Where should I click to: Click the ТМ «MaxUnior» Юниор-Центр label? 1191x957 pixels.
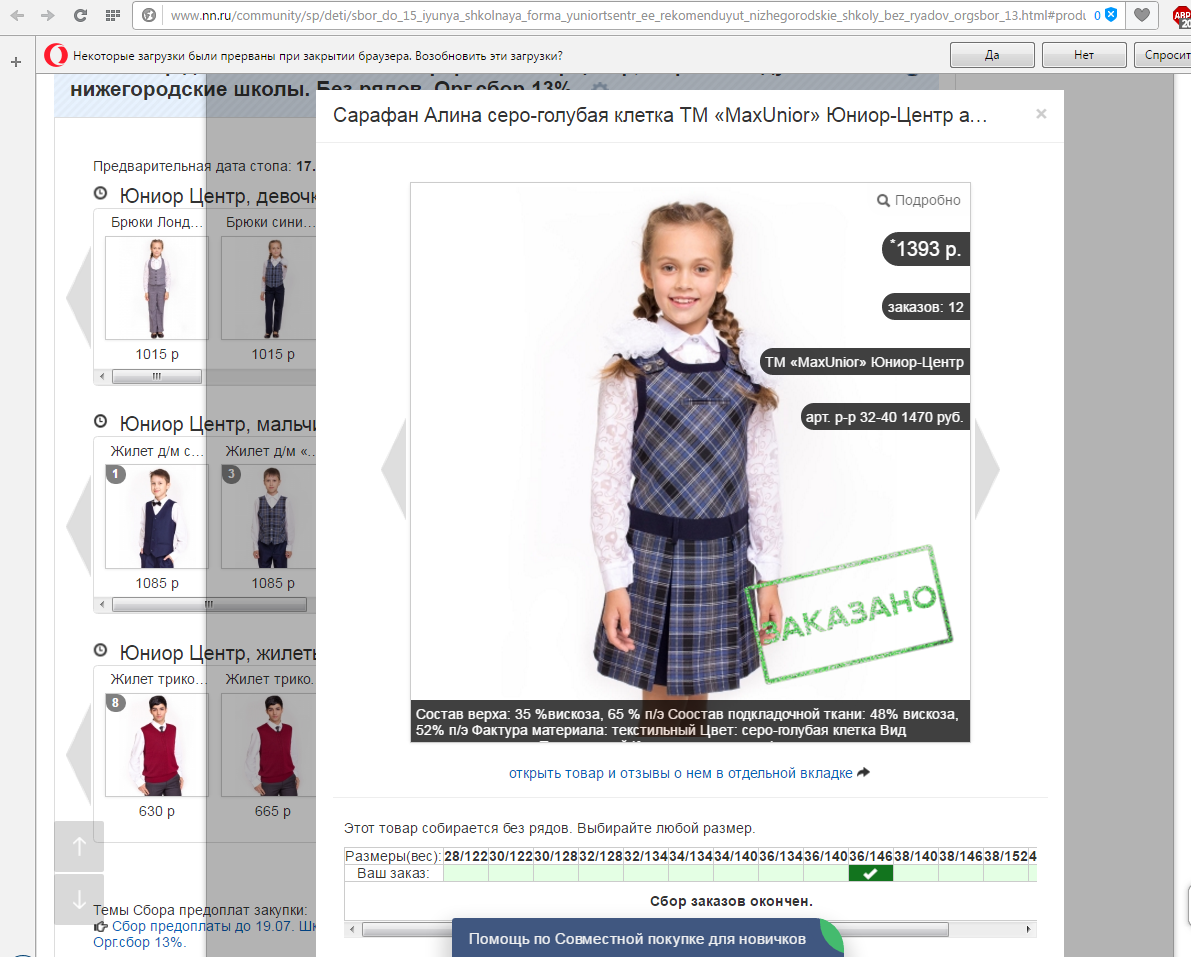click(865, 362)
